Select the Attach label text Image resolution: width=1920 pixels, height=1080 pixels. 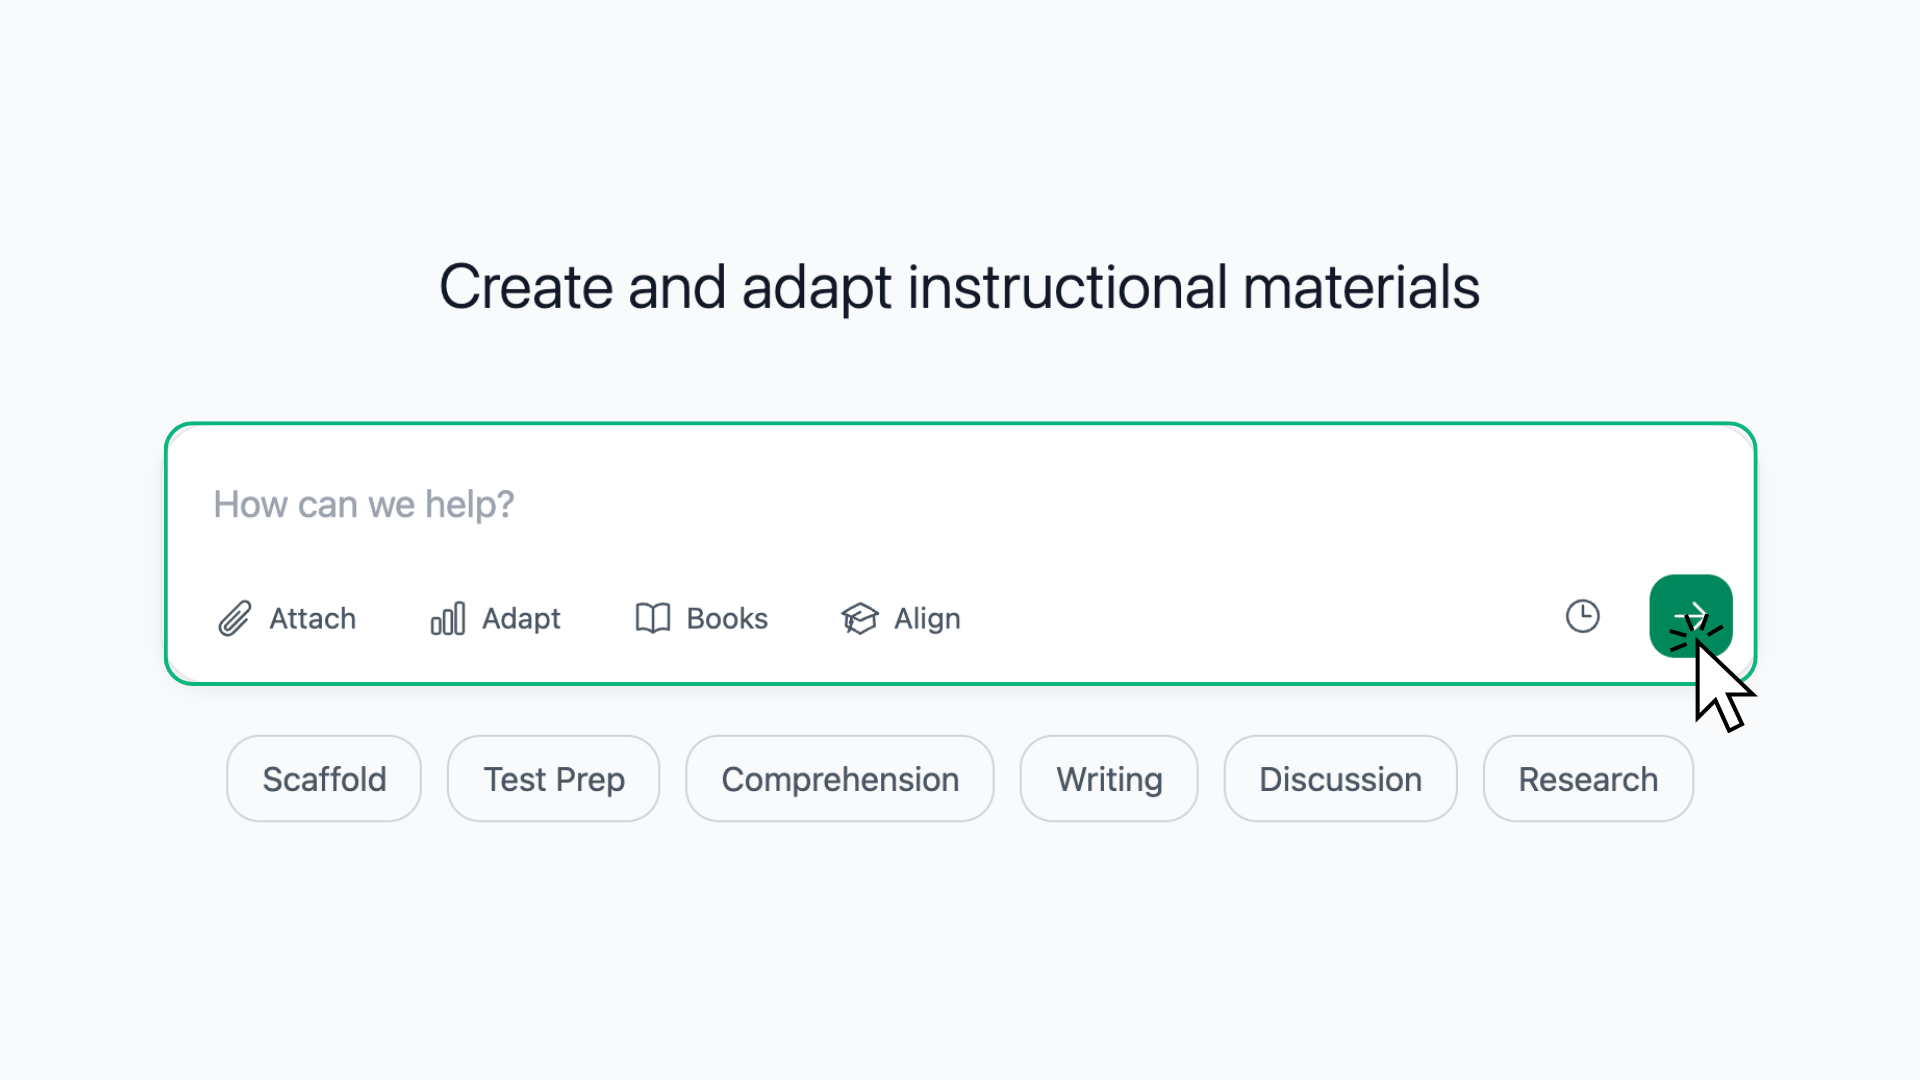[x=313, y=619]
